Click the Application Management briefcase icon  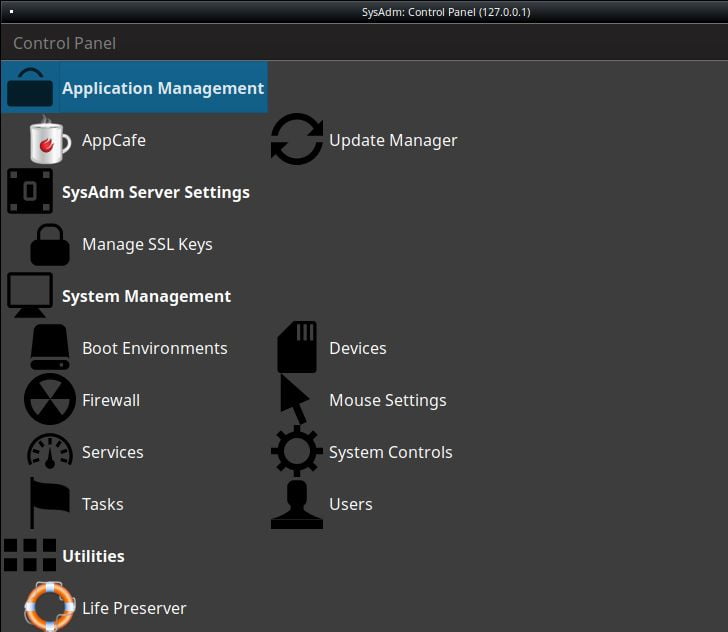tap(30, 87)
